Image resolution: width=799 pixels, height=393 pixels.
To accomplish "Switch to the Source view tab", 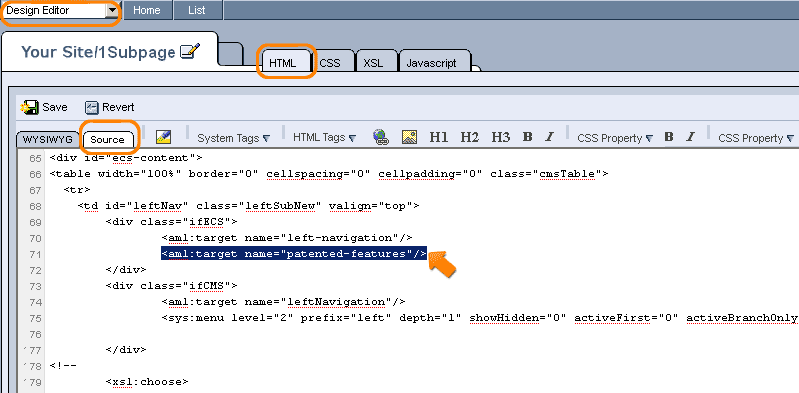I will tap(107, 140).
